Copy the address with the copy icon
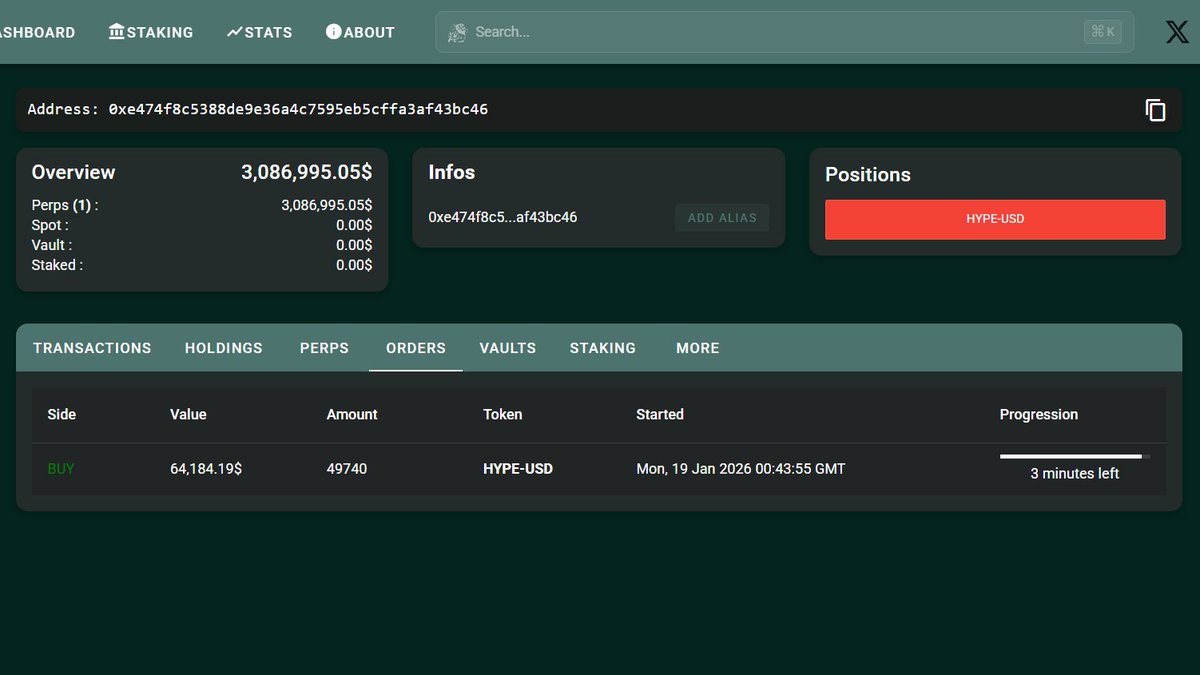The height and width of the screenshot is (675, 1200). point(1155,110)
